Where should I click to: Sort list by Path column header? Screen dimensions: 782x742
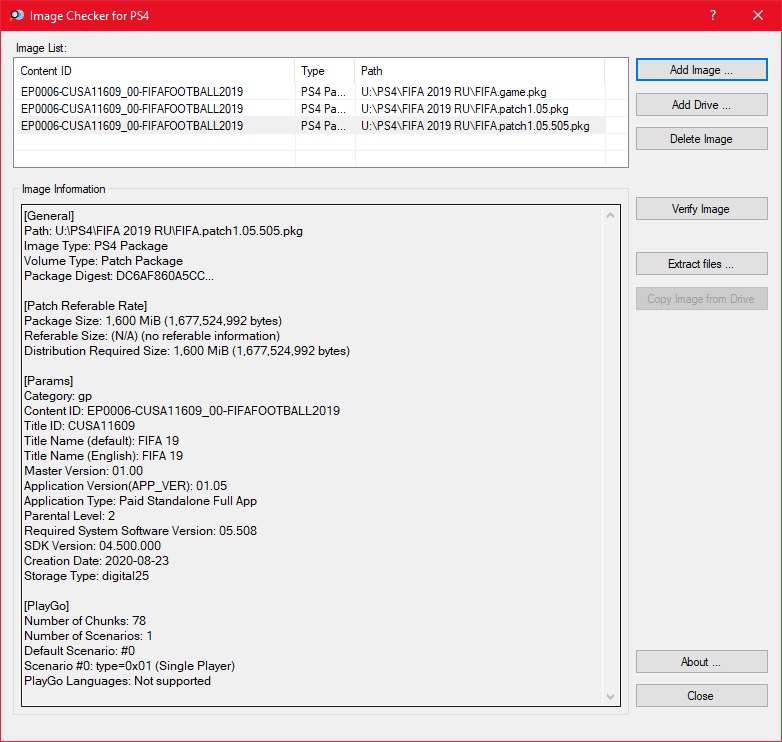coord(480,71)
